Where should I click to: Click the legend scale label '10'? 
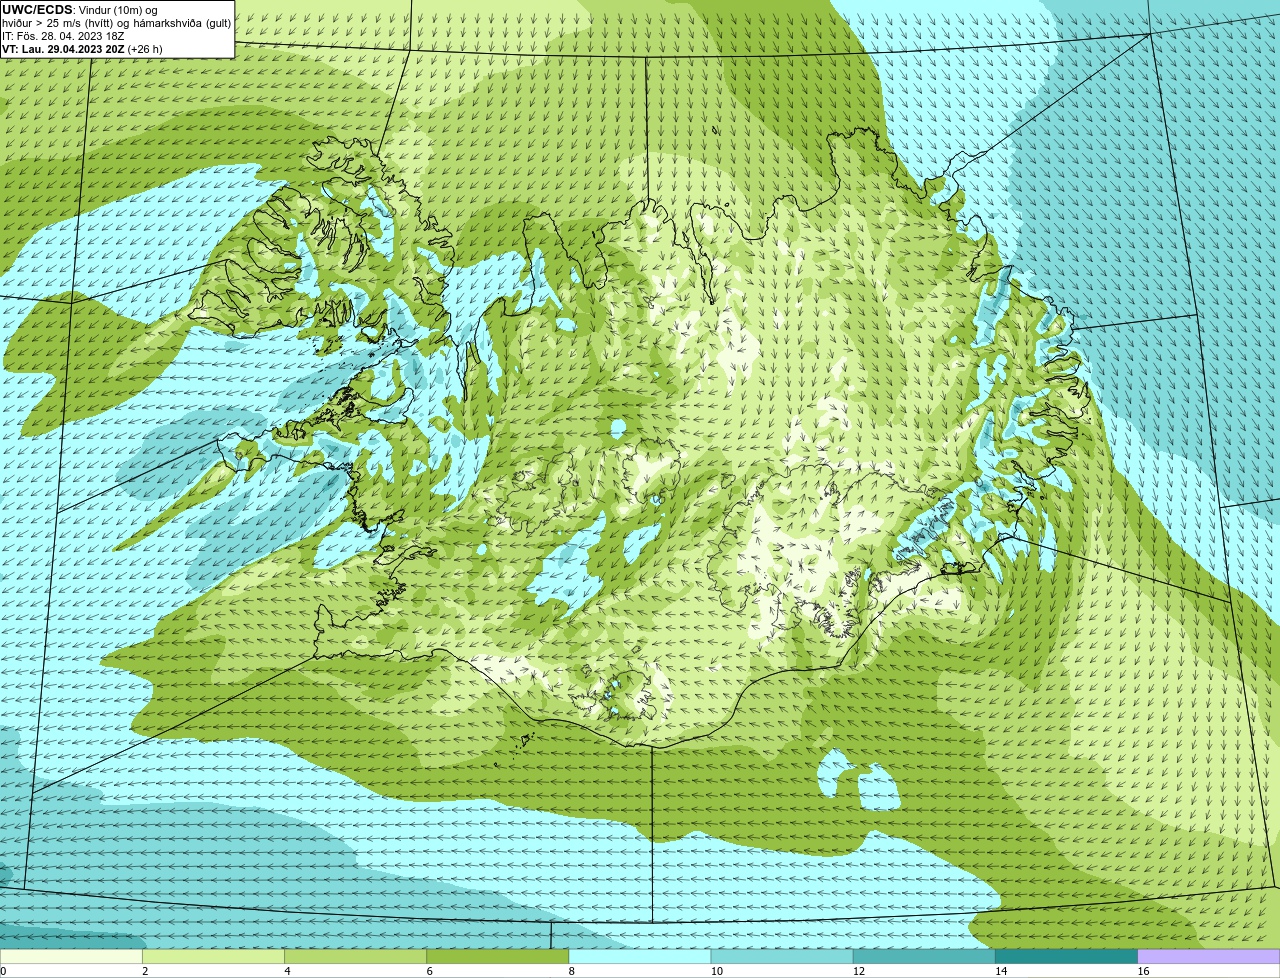[x=716, y=971]
